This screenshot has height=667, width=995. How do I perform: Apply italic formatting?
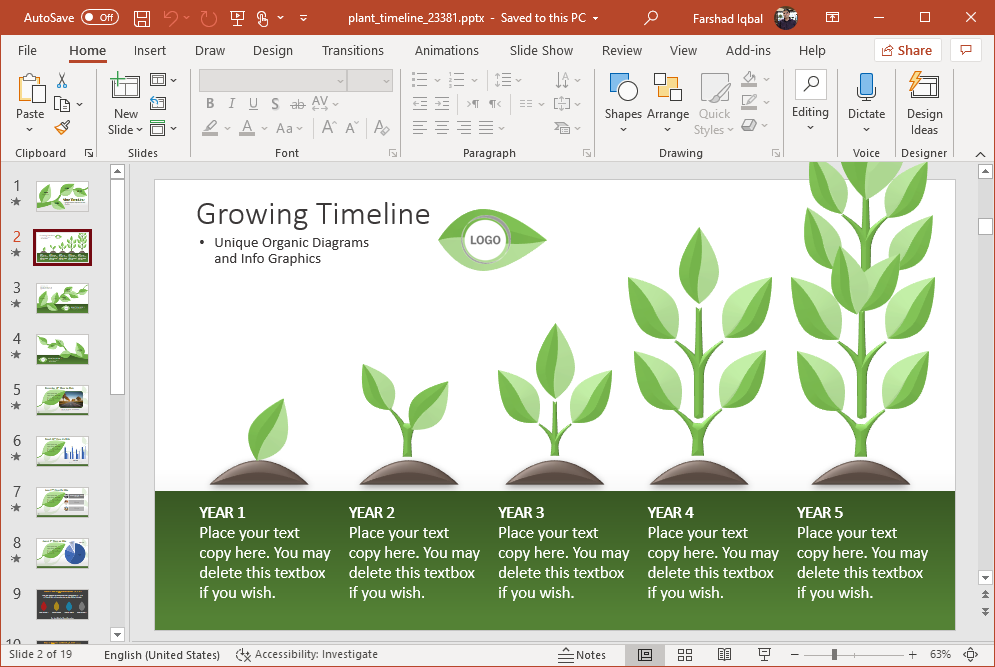(x=231, y=103)
